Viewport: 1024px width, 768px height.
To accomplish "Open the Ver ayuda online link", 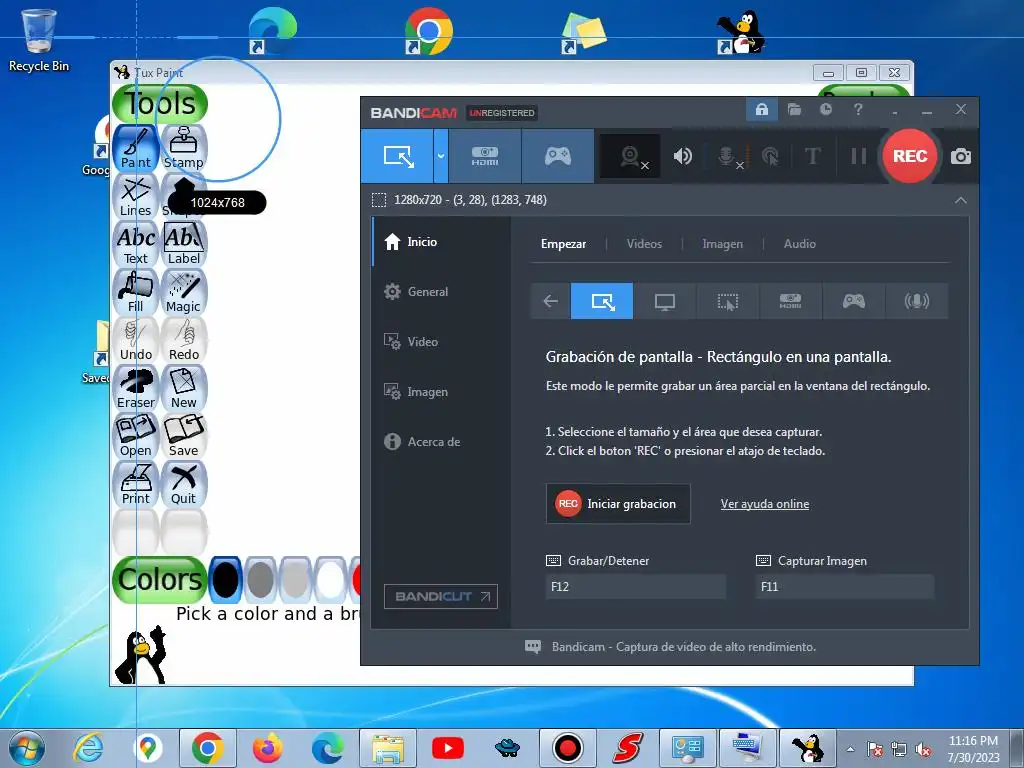I will pyautogui.click(x=765, y=504).
